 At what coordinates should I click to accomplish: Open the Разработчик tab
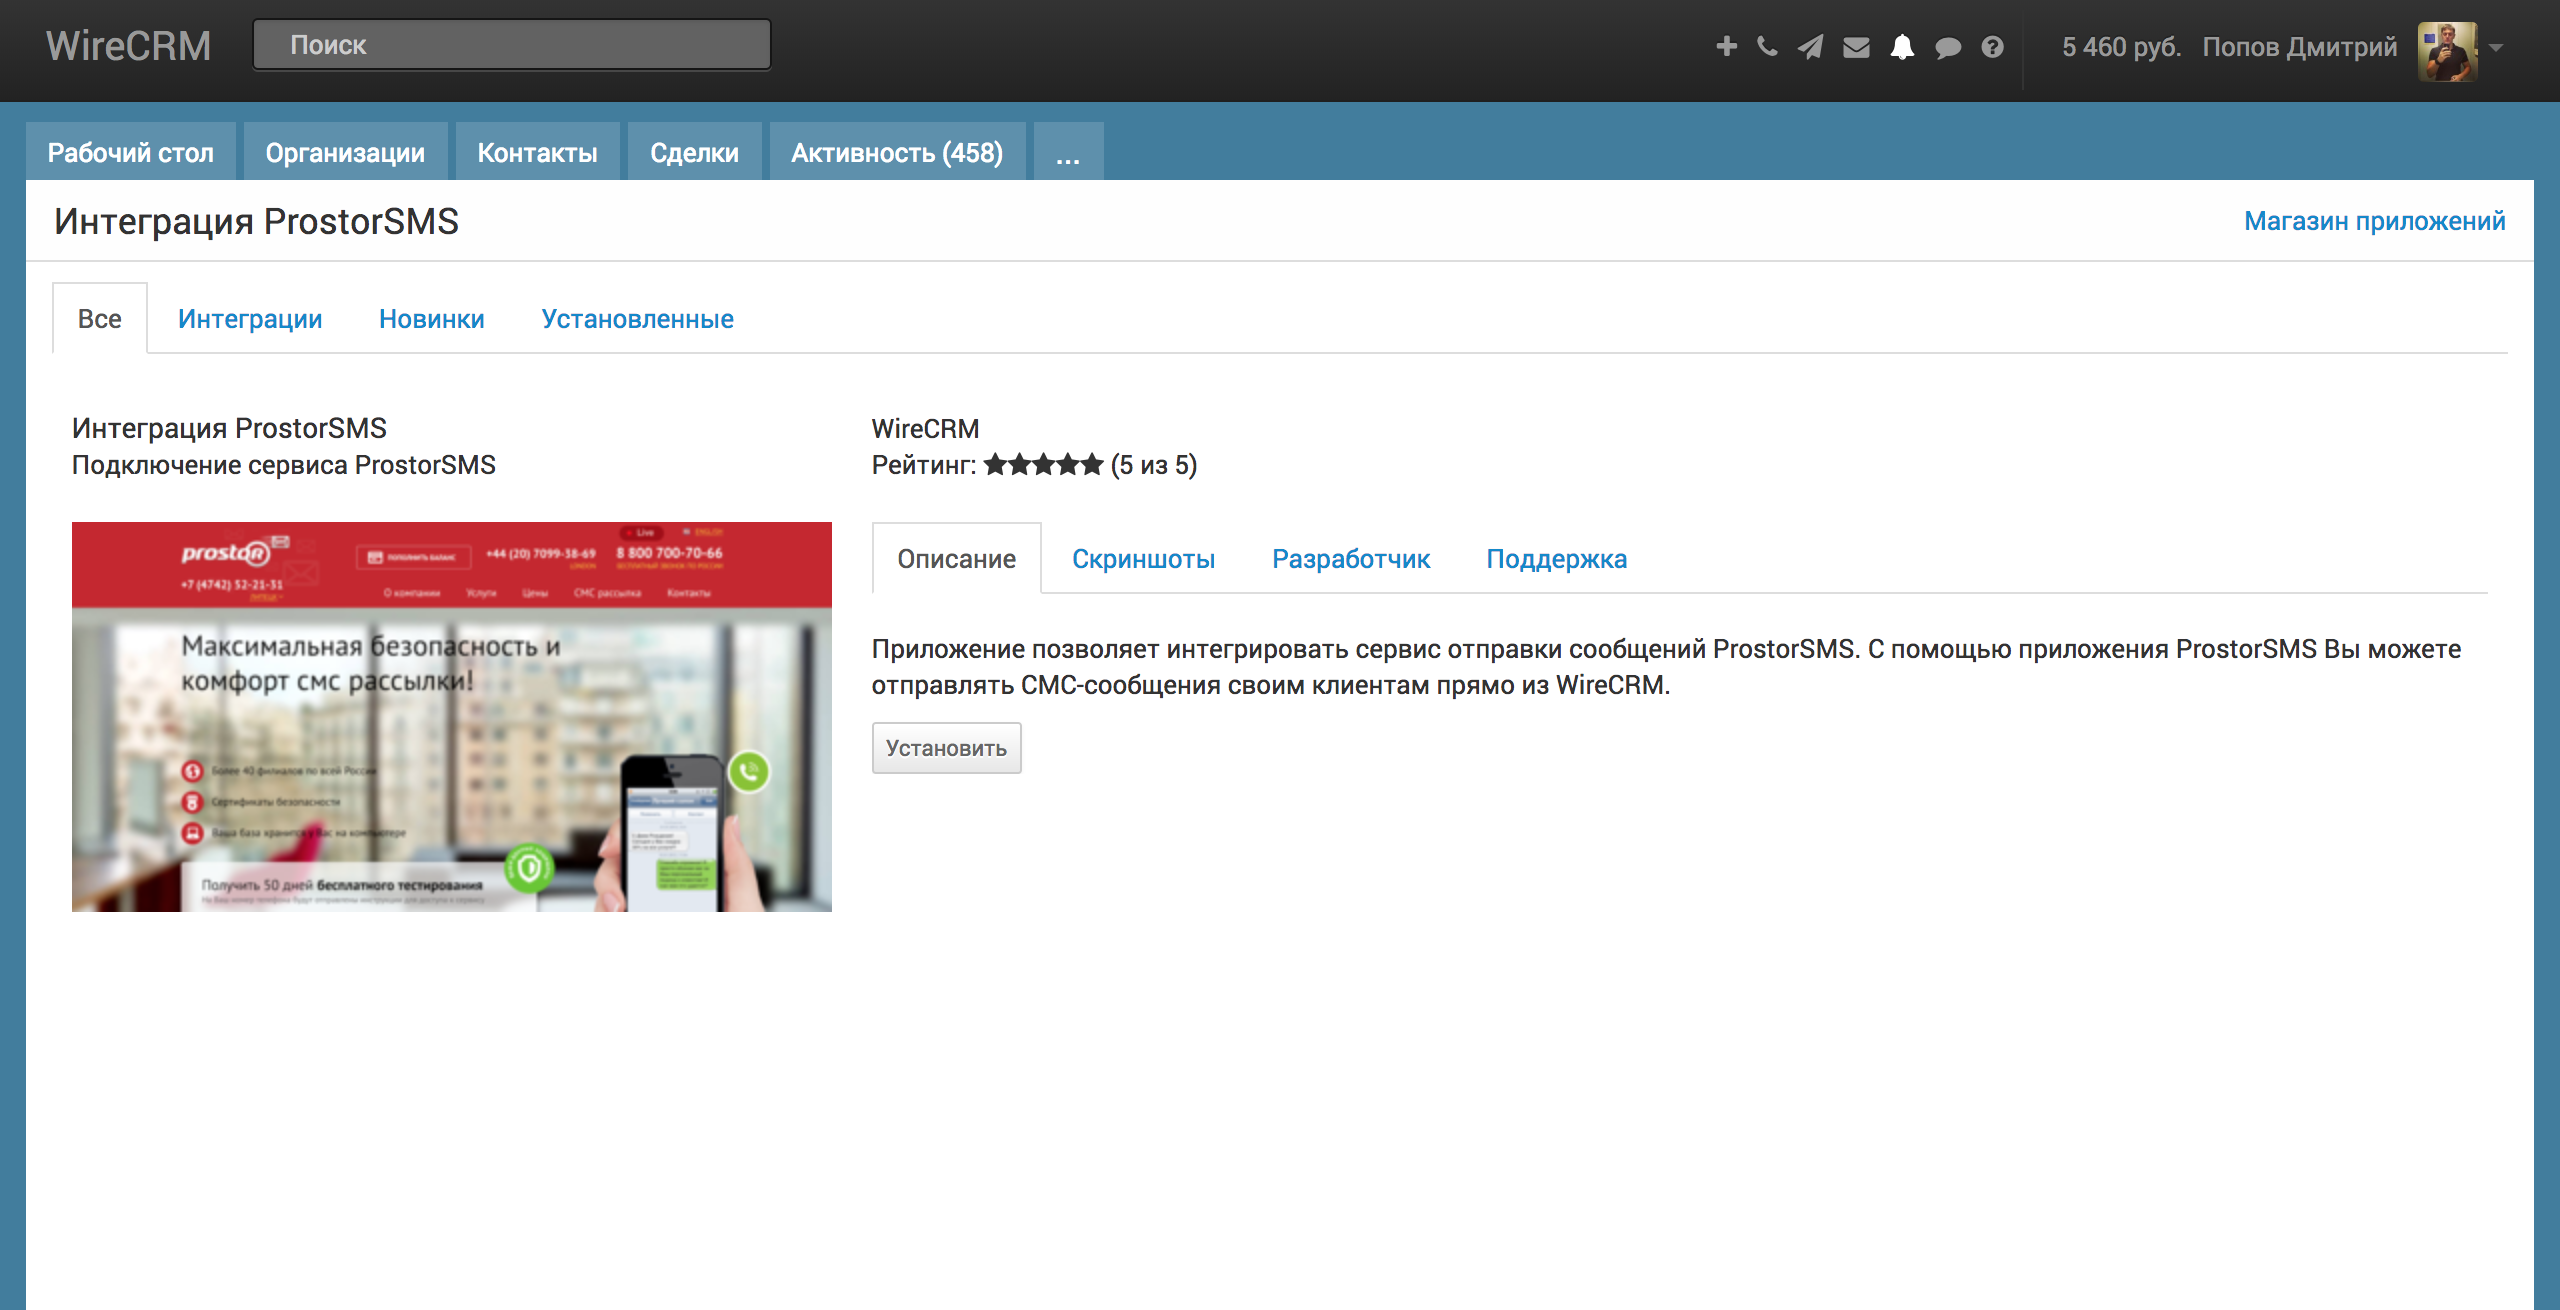click(1351, 559)
